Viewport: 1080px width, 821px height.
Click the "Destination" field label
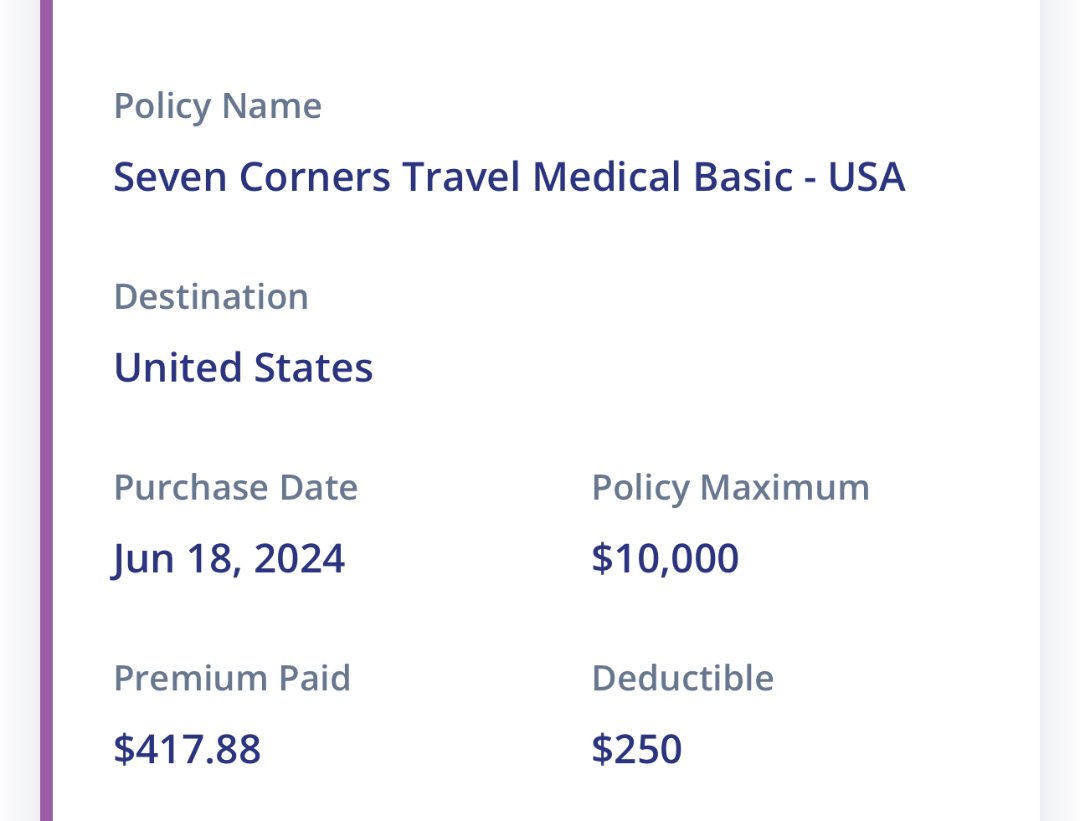(x=211, y=296)
